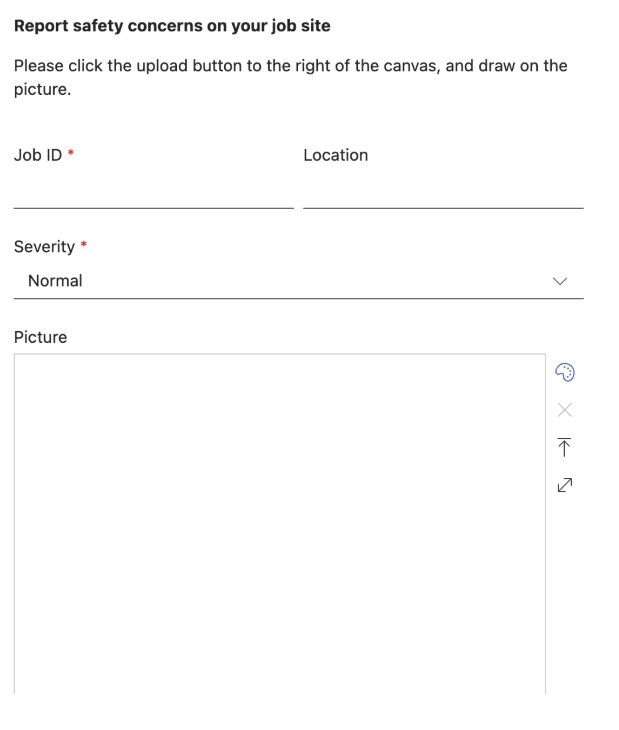Click into the Location input field

442,192
